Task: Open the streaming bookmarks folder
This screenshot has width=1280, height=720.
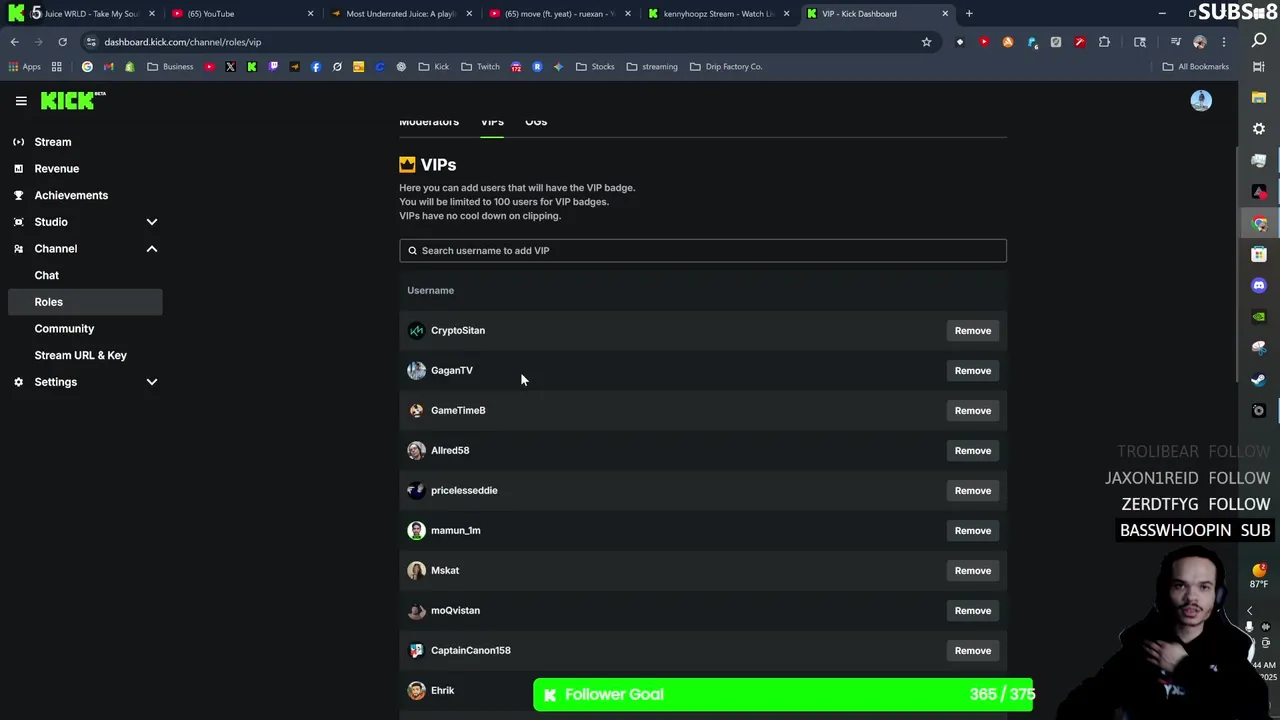Action: point(652,67)
